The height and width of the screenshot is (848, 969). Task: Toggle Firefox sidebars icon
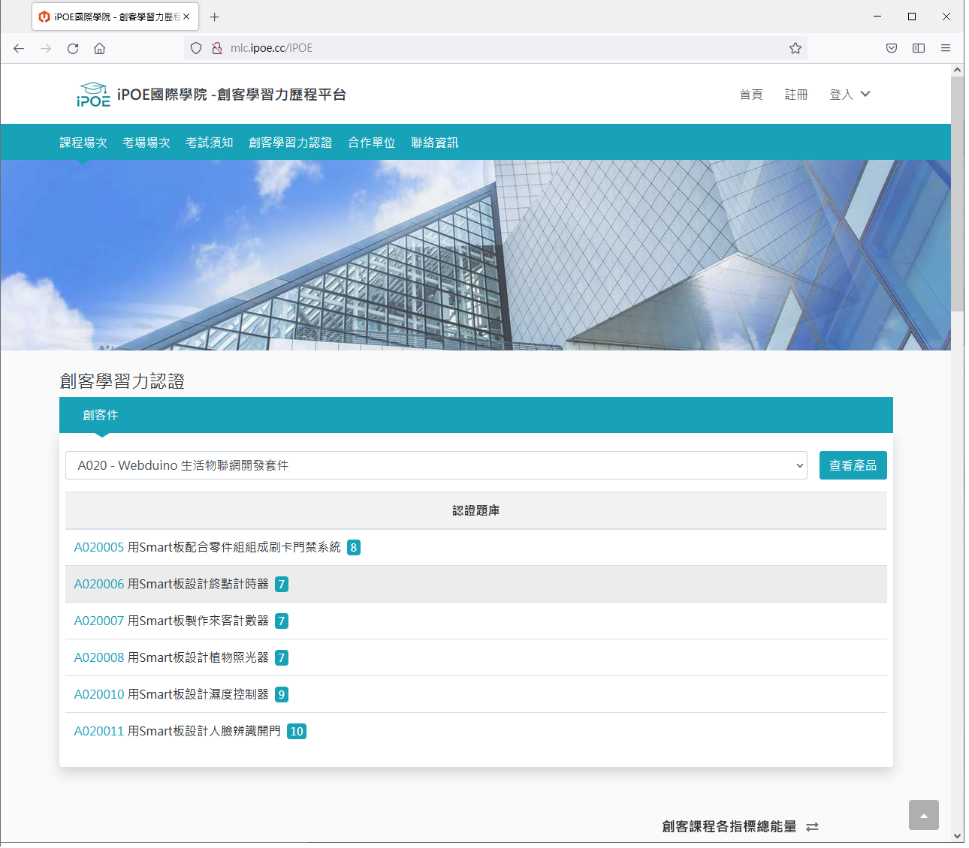pos(917,47)
